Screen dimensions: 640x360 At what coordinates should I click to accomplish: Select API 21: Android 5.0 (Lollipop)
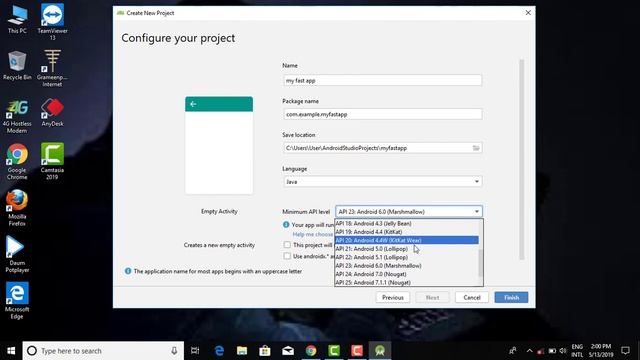[407, 249]
